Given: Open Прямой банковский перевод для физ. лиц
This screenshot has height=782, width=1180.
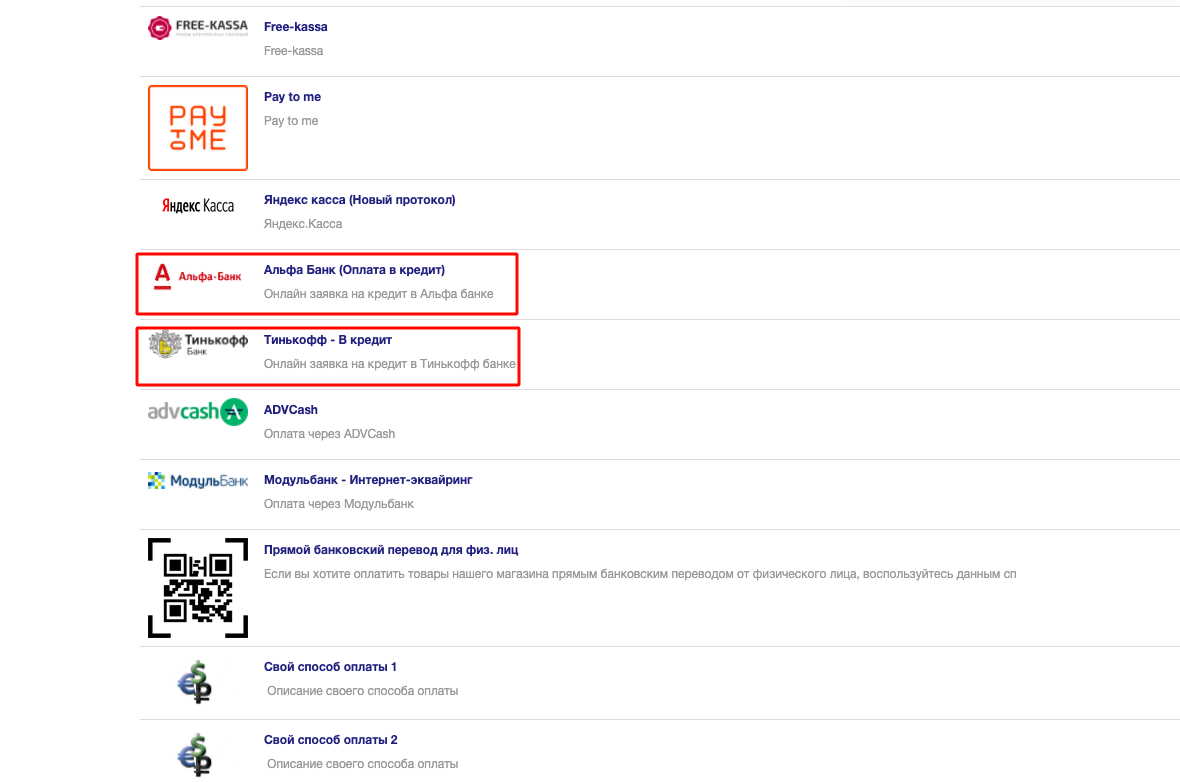Looking at the screenshot, I should tap(391, 550).
